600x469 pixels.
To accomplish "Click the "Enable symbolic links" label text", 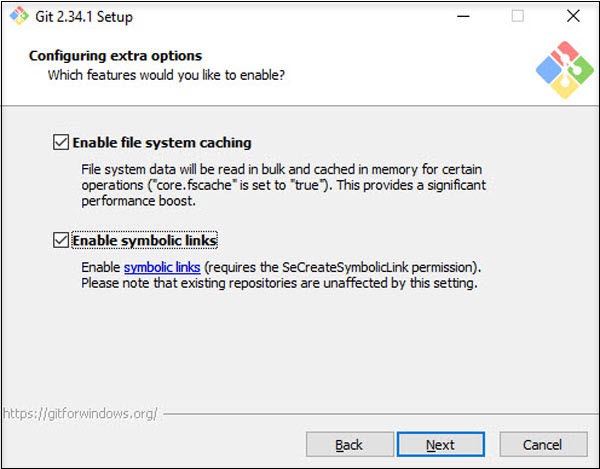I will (145, 241).
